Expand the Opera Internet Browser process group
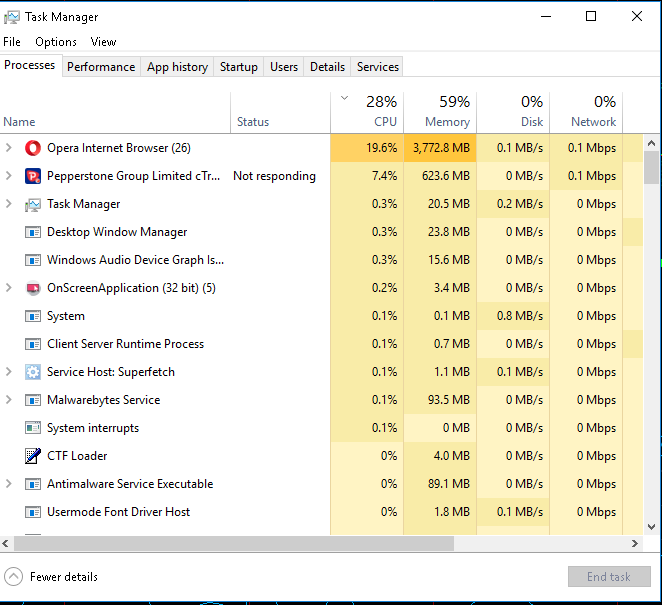This screenshot has height=605, width=662. pos(8,148)
